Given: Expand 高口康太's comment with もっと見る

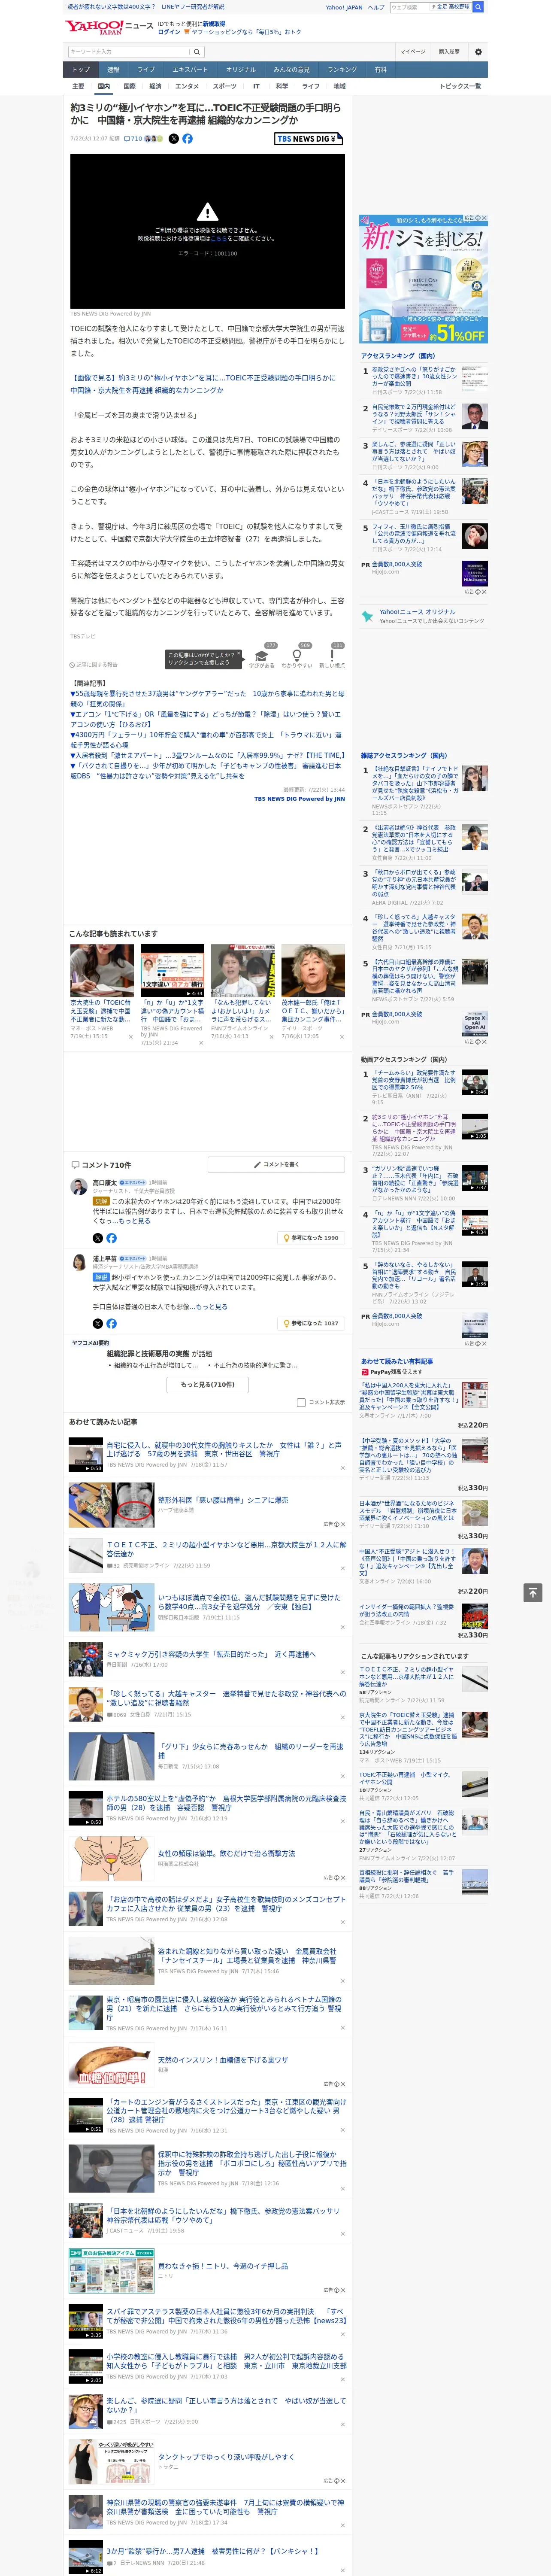Looking at the screenshot, I should pos(135,1220).
